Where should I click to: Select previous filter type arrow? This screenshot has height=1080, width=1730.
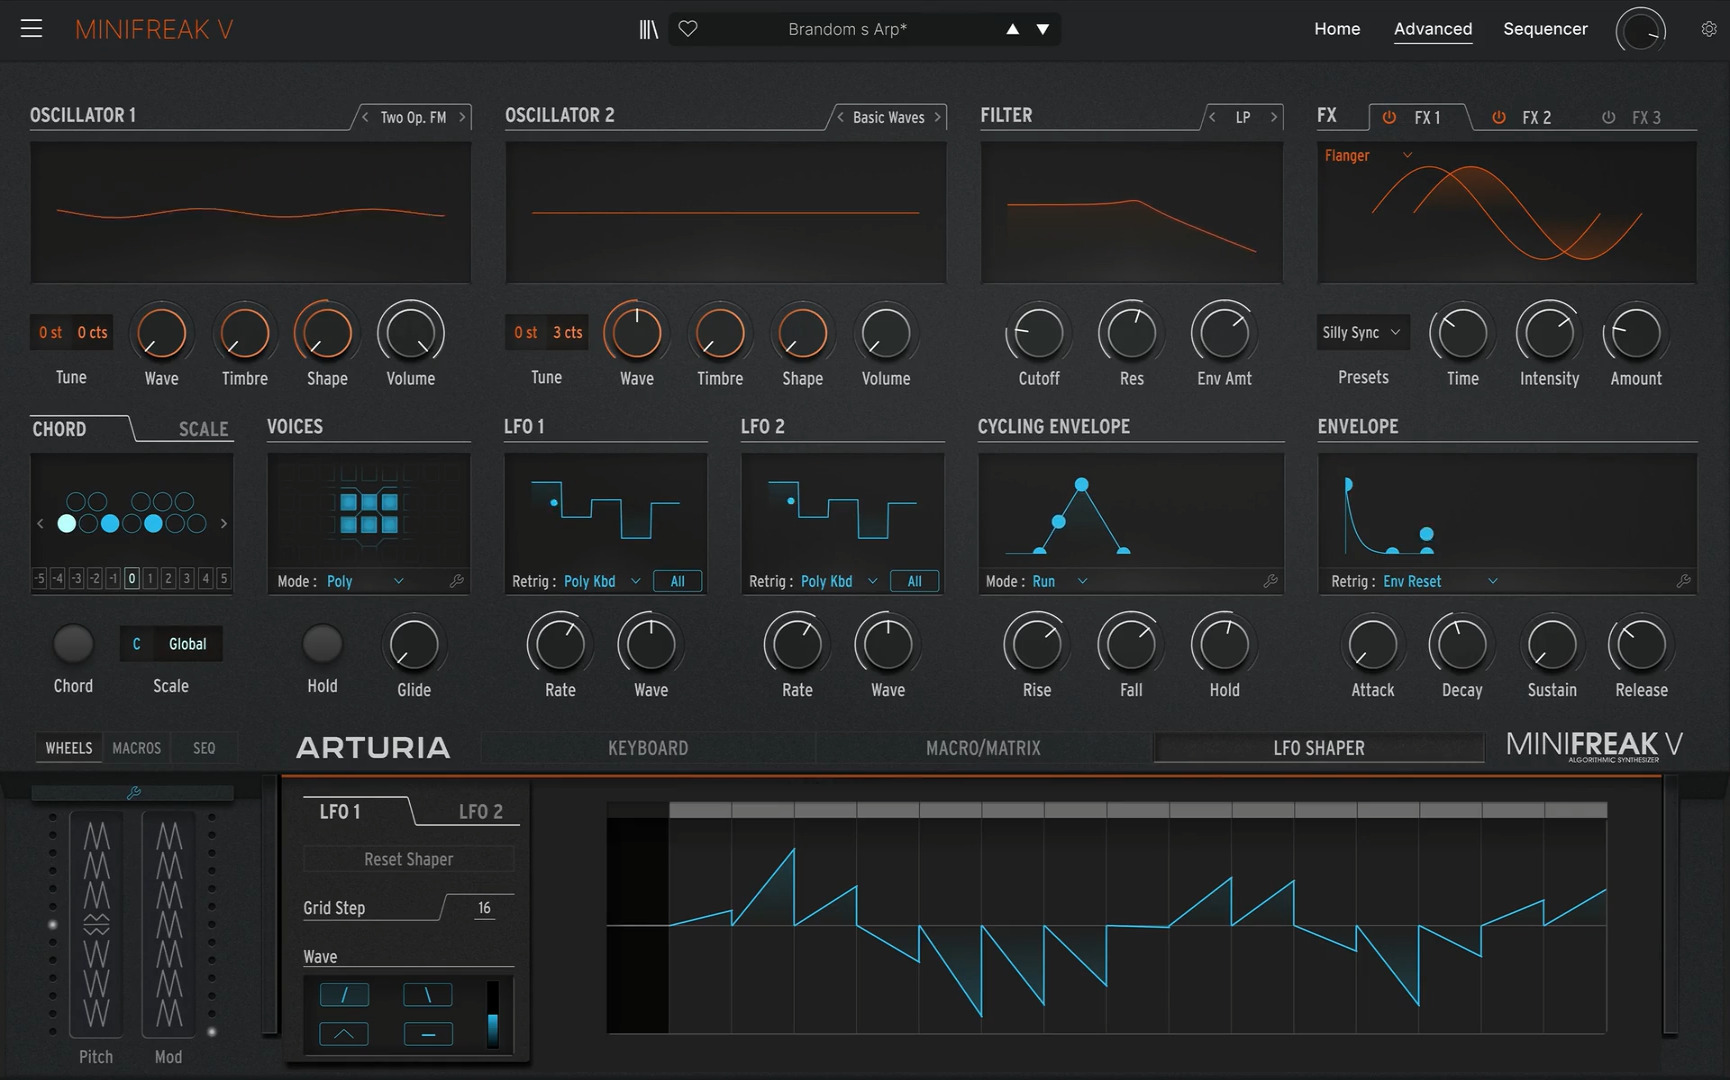click(1212, 117)
